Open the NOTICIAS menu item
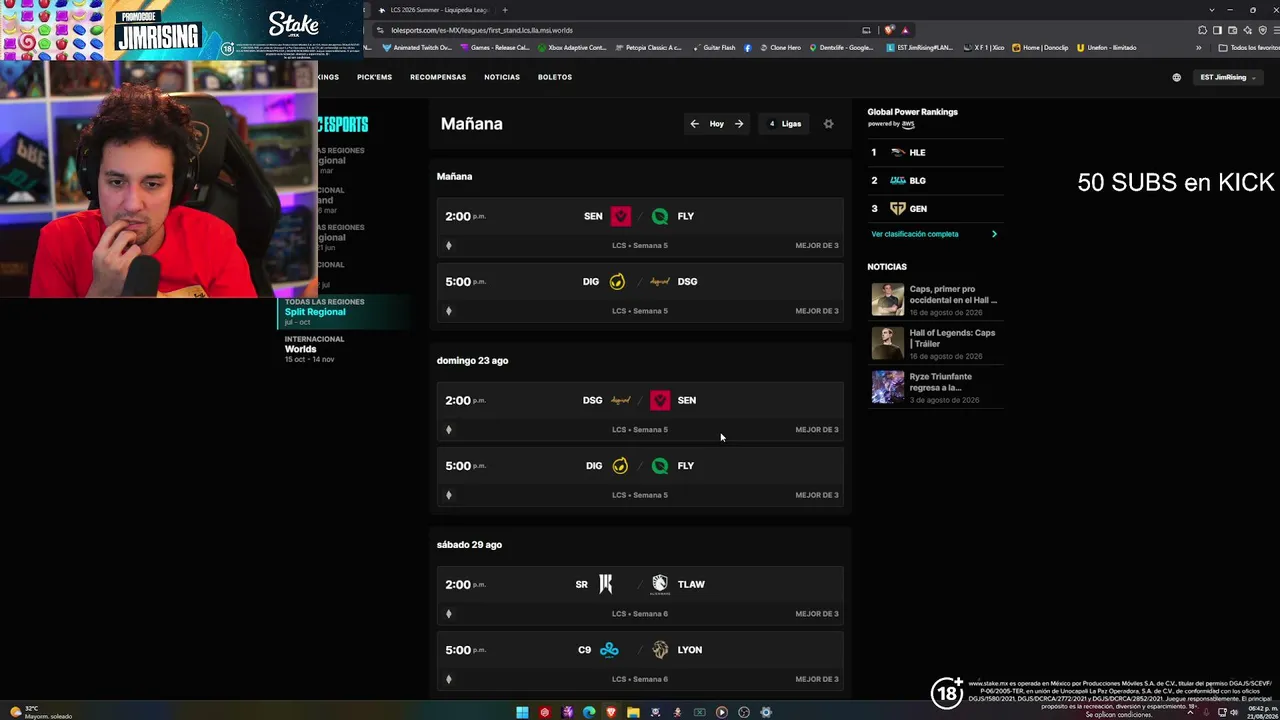Image resolution: width=1280 pixels, height=720 pixels. [x=502, y=77]
